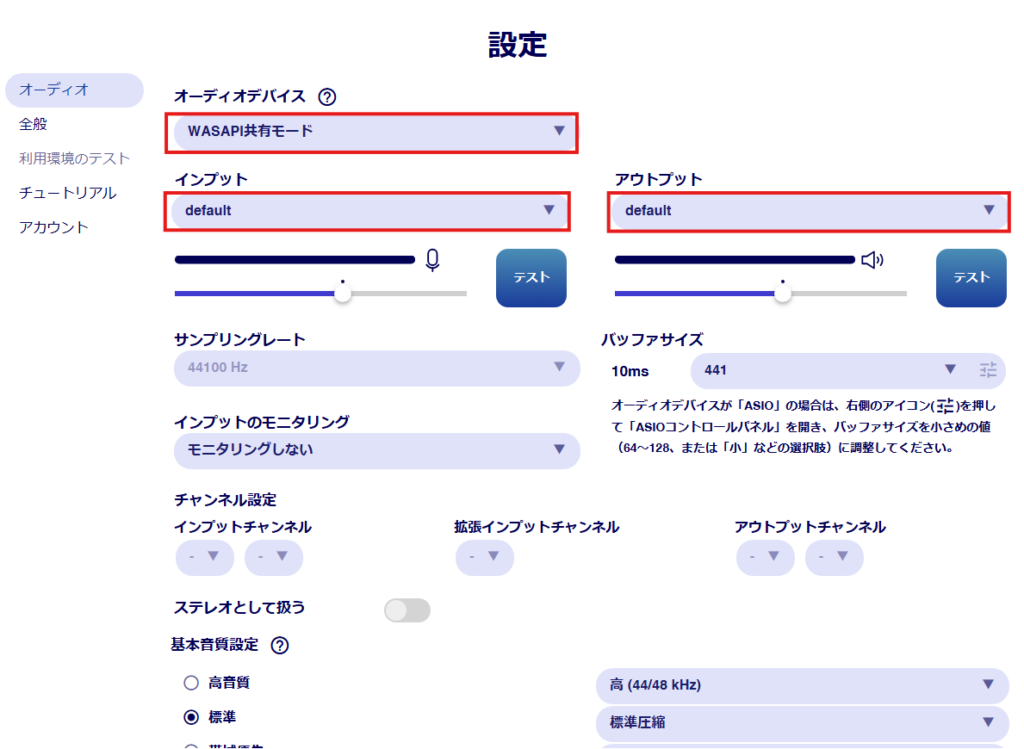Open the チュートリアル sidebar tab
1024x749 pixels.
(x=68, y=193)
